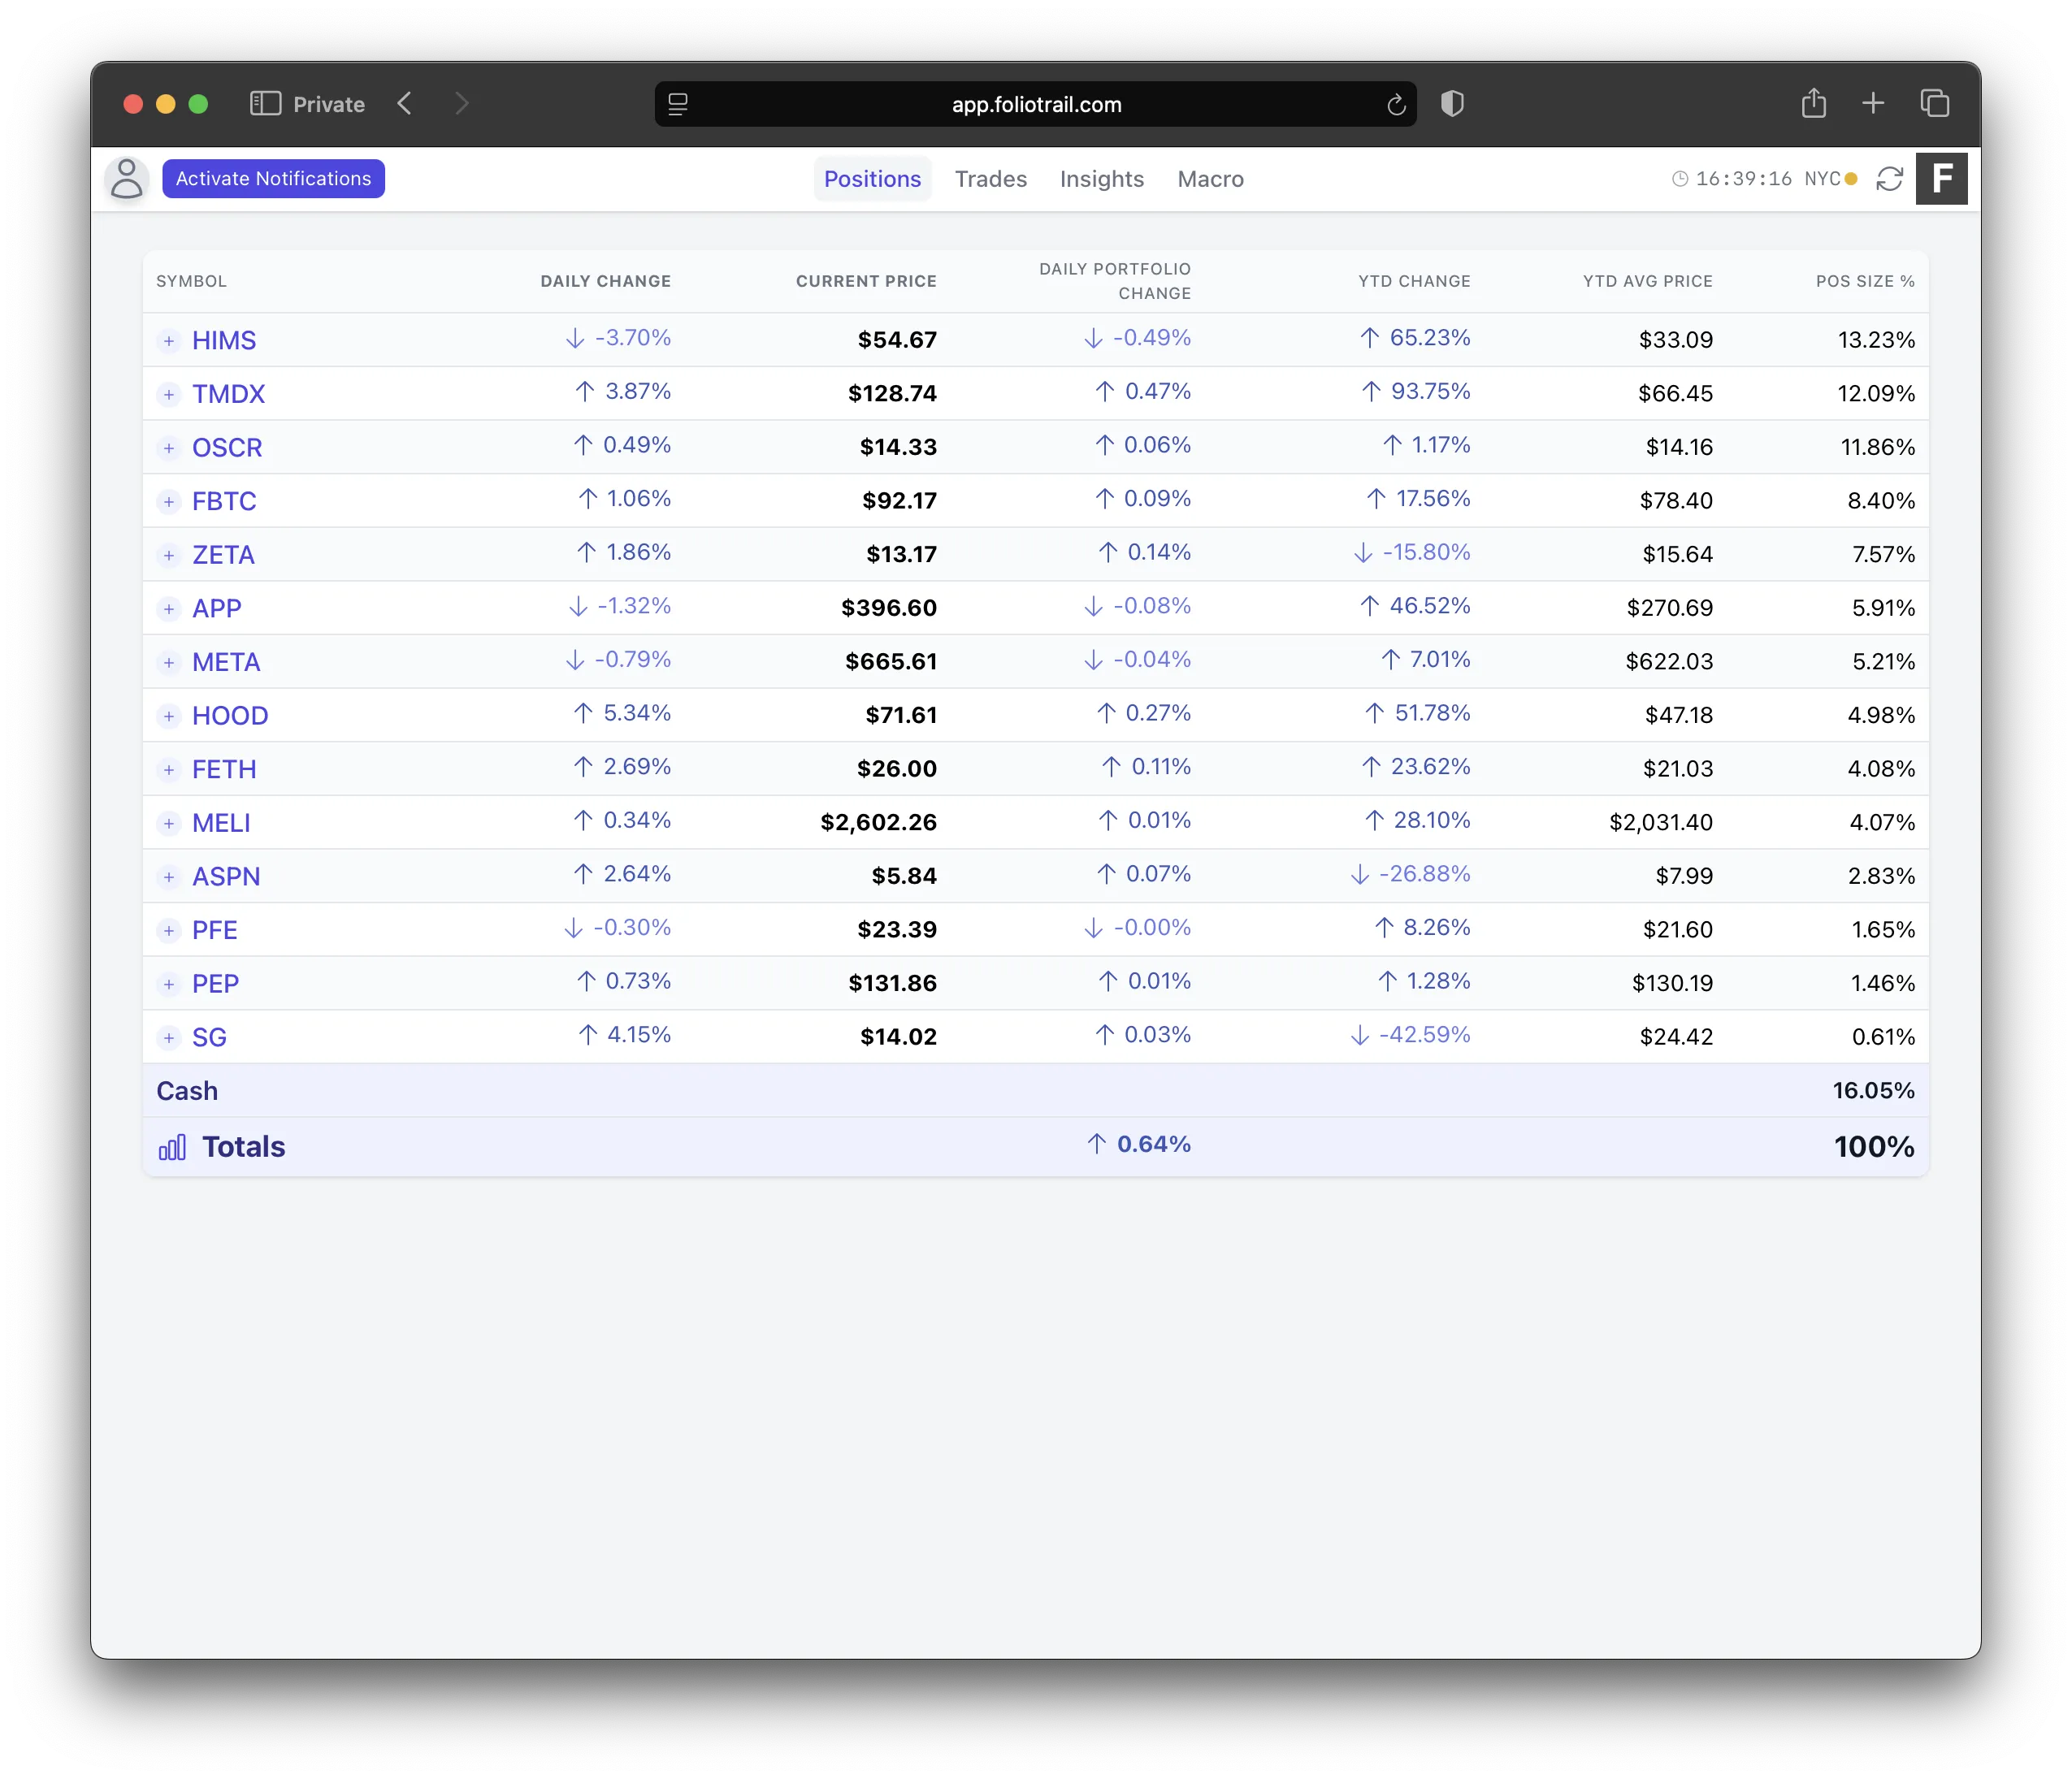Click the Safari share icon
Viewport: 2072px width, 1779px height.
(x=1814, y=103)
